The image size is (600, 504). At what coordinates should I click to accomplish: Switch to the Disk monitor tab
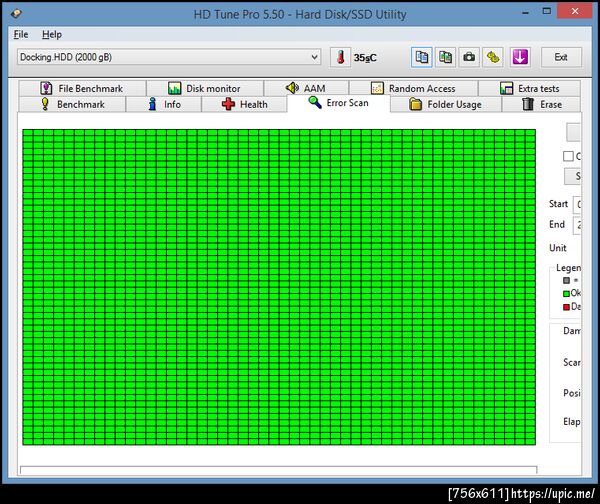(205, 88)
